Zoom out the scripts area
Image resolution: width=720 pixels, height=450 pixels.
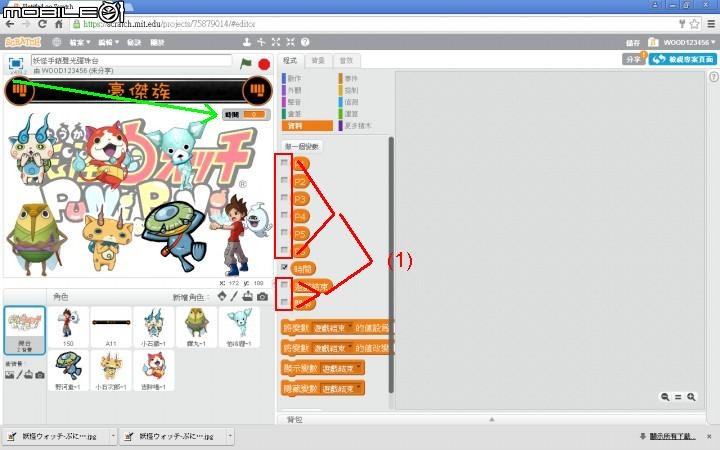pos(665,397)
